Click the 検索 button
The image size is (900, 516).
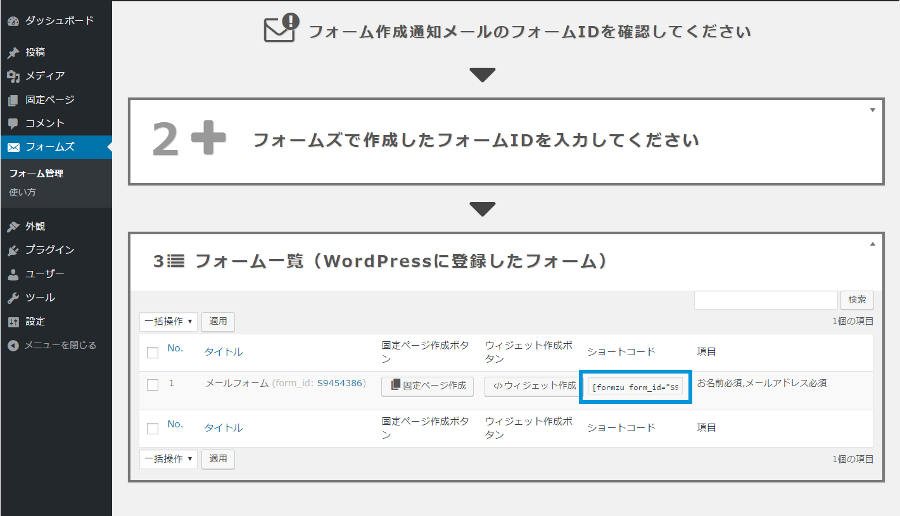[857, 300]
